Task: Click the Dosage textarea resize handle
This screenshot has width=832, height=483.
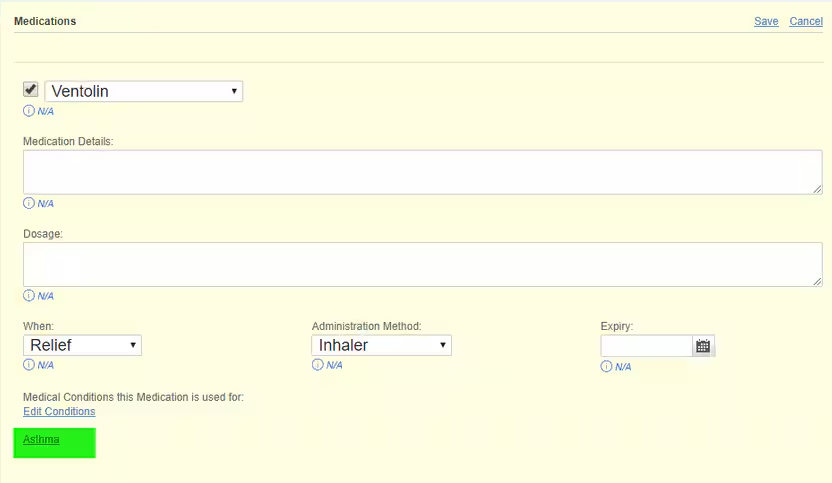Action: (817, 281)
